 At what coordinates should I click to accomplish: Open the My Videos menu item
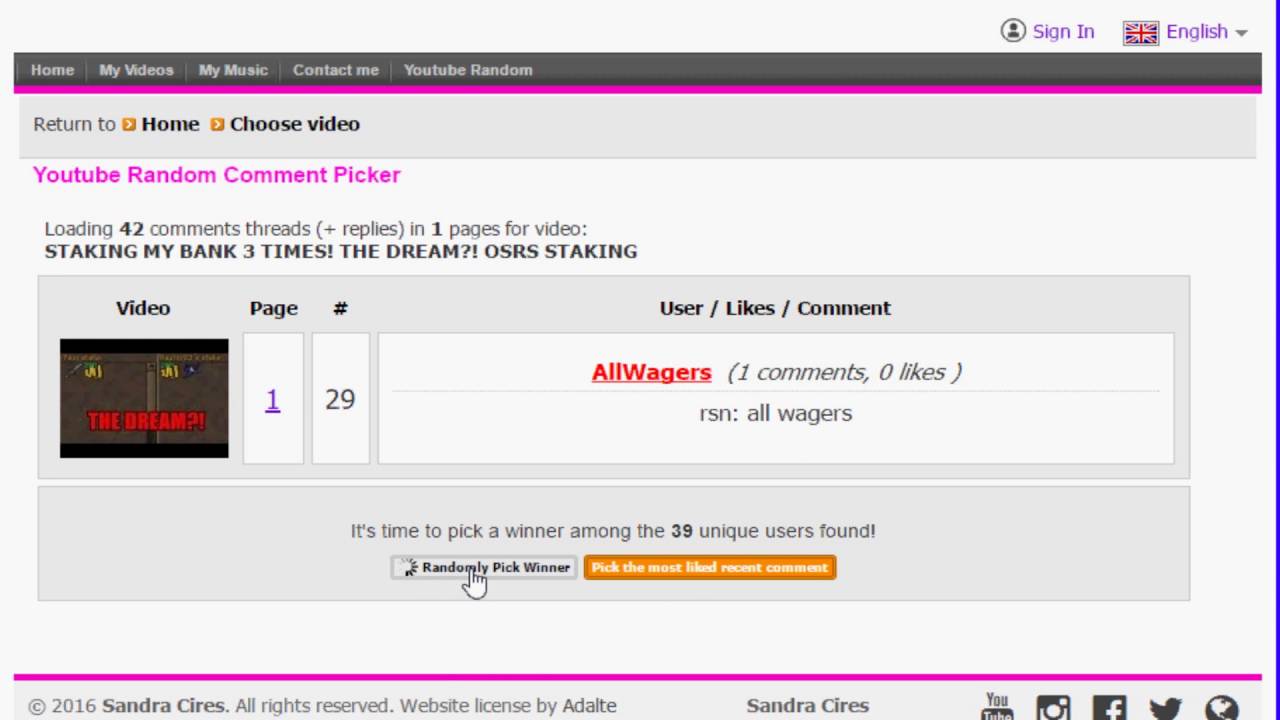click(x=136, y=70)
